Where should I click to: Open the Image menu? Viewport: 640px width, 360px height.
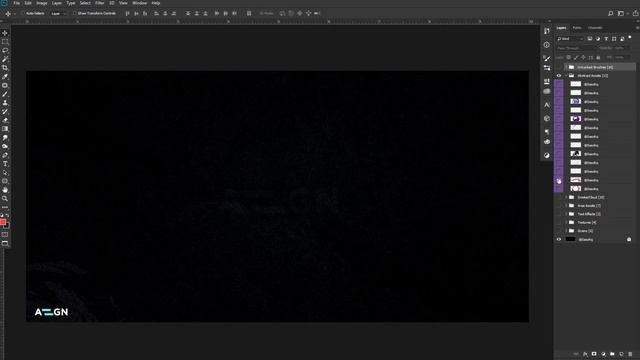[42, 3]
